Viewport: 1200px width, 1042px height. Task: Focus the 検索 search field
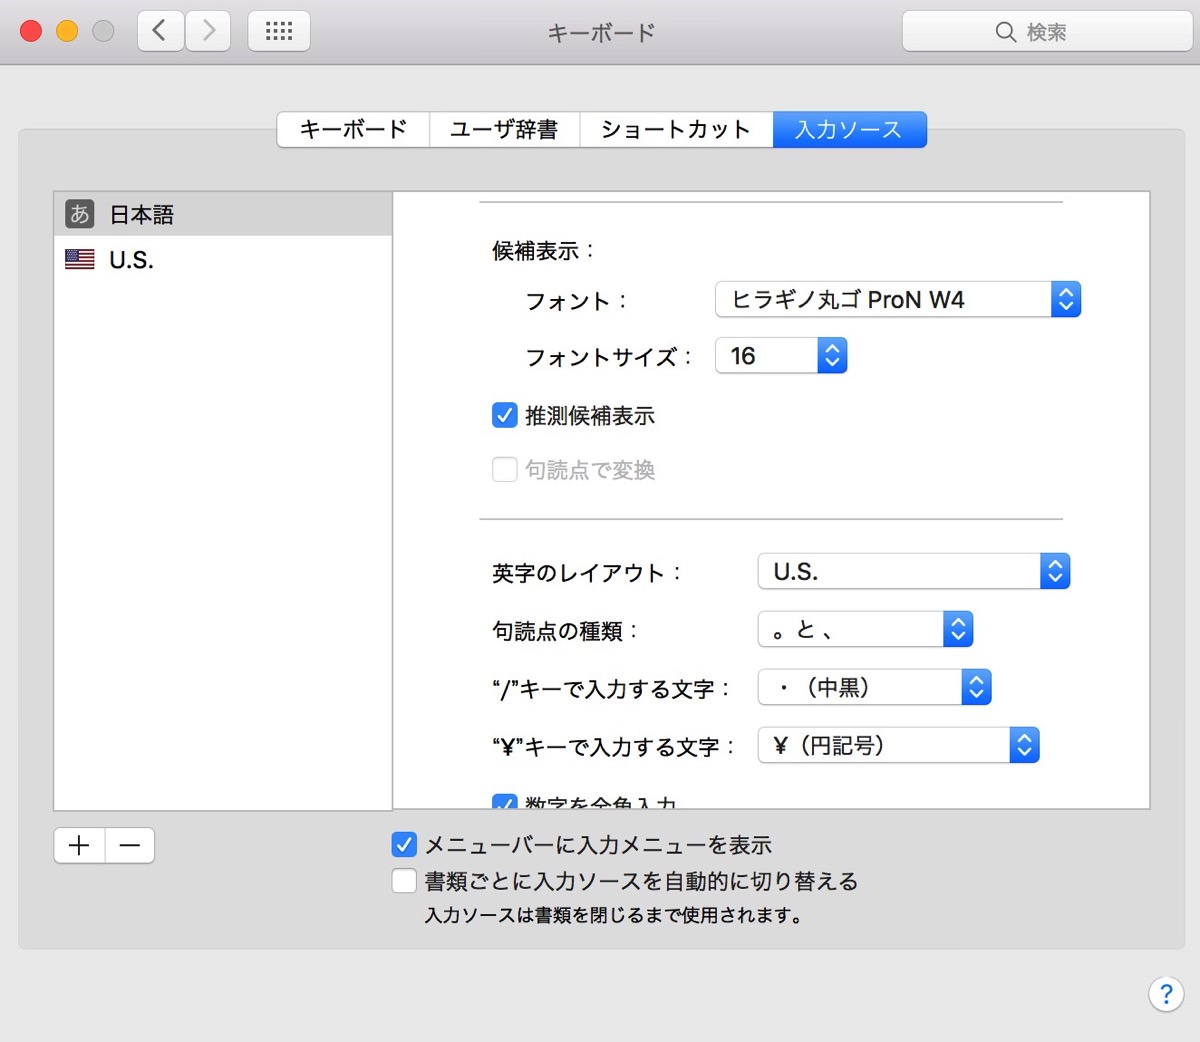pyautogui.click(x=1047, y=32)
